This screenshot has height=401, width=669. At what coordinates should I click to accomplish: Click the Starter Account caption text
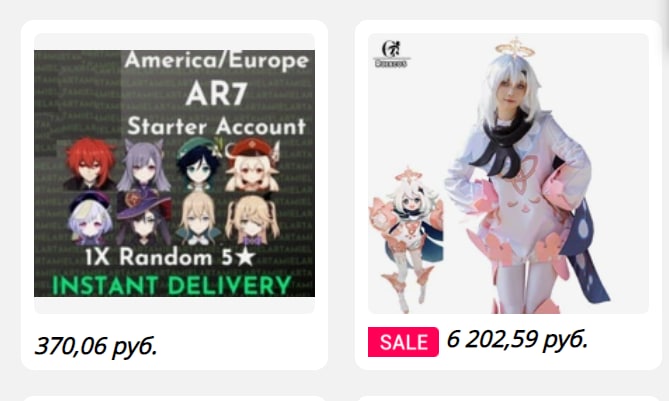[217, 127]
